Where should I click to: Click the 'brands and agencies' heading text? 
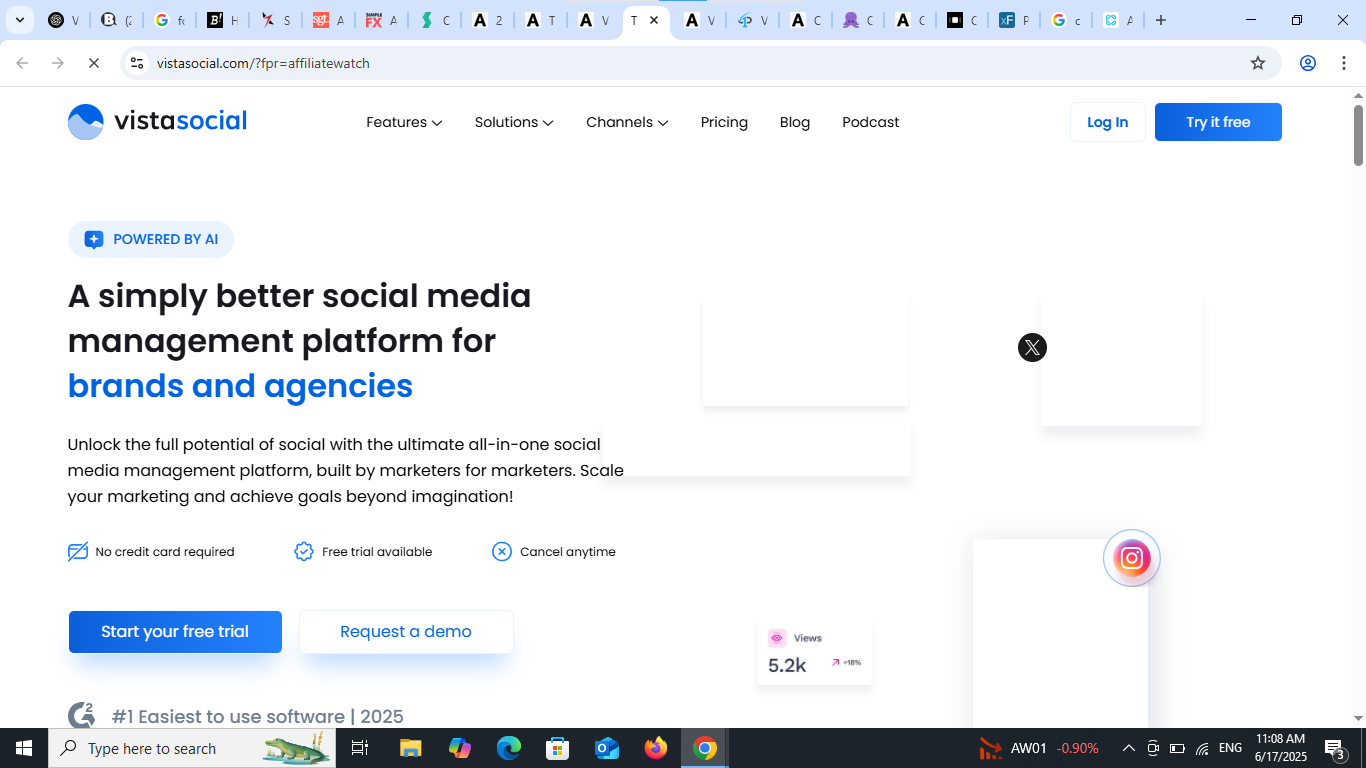[240, 386]
